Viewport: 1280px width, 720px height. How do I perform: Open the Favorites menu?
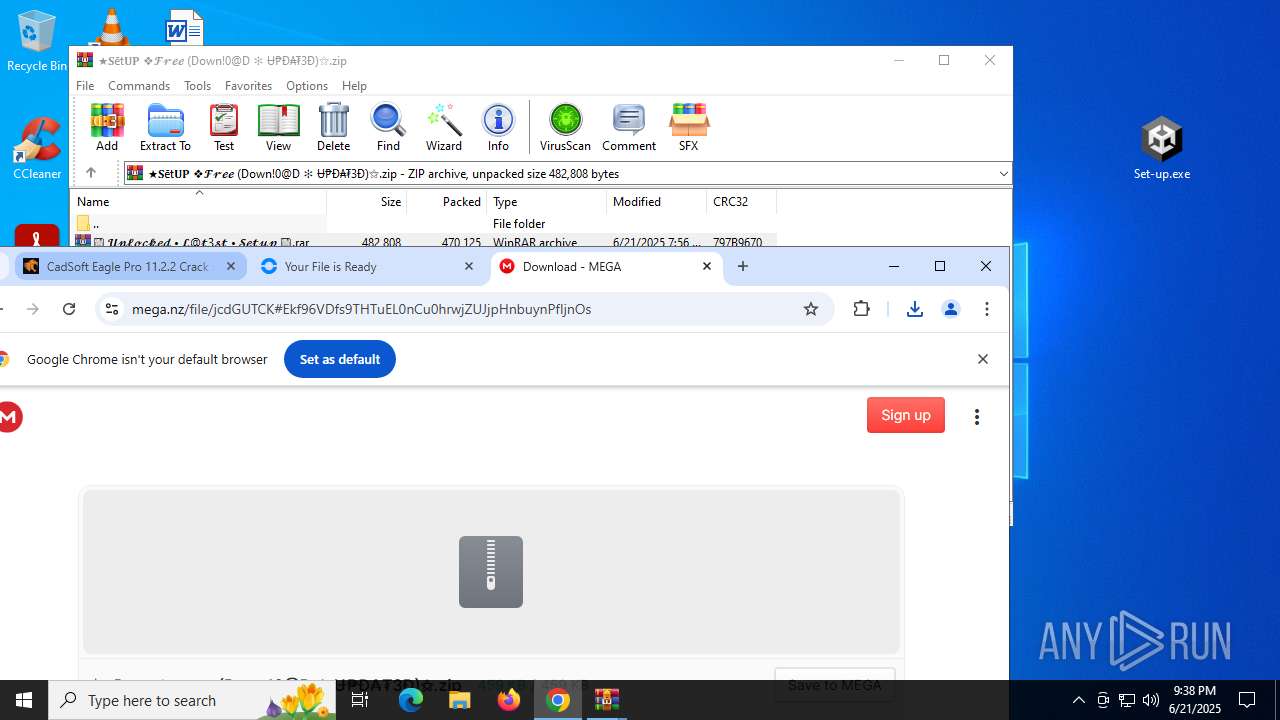pyautogui.click(x=248, y=86)
